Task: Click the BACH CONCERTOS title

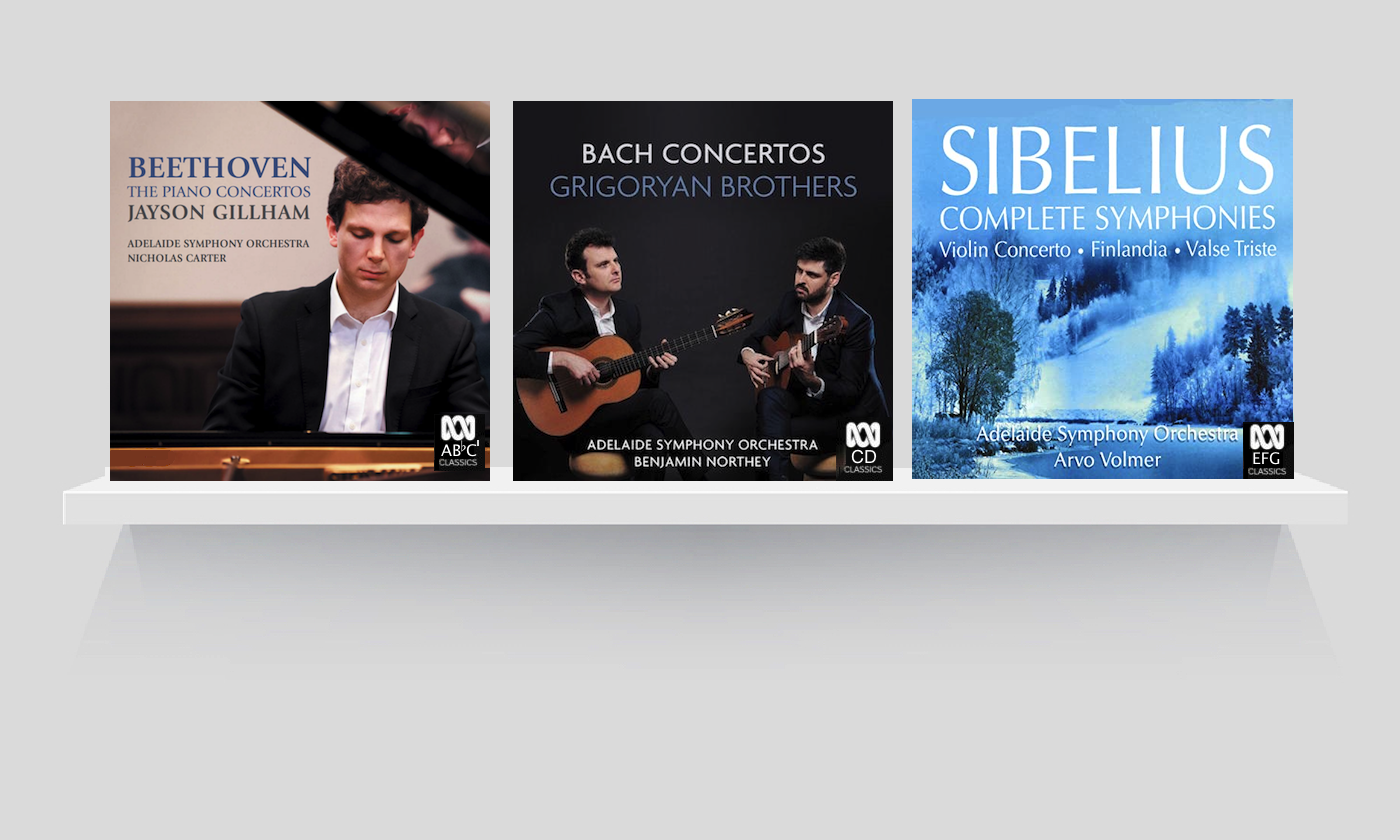Action: click(703, 154)
